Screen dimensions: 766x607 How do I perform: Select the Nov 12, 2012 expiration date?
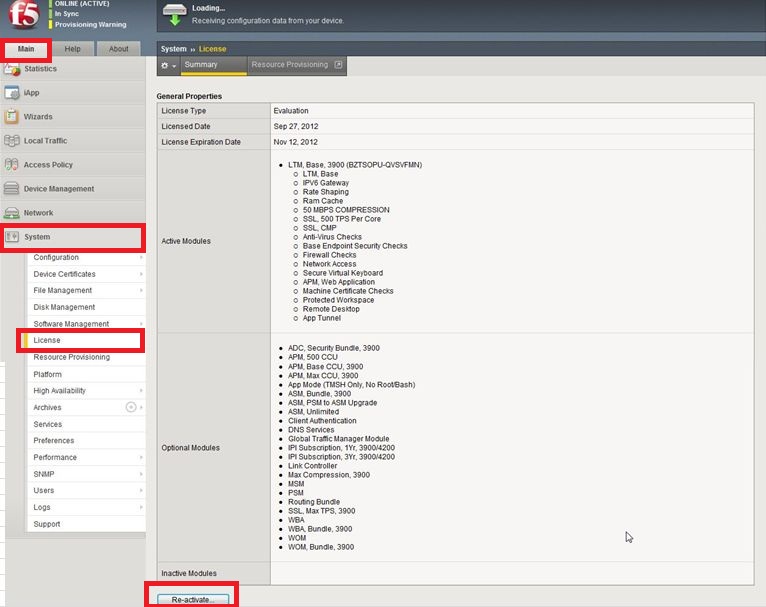(x=296, y=142)
